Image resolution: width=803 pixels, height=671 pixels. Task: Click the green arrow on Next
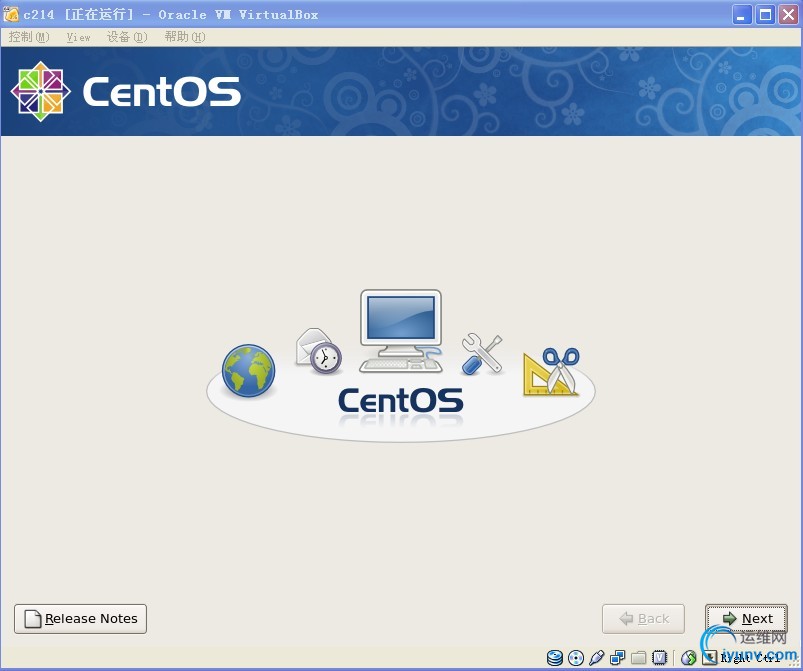pyautogui.click(x=729, y=619)
